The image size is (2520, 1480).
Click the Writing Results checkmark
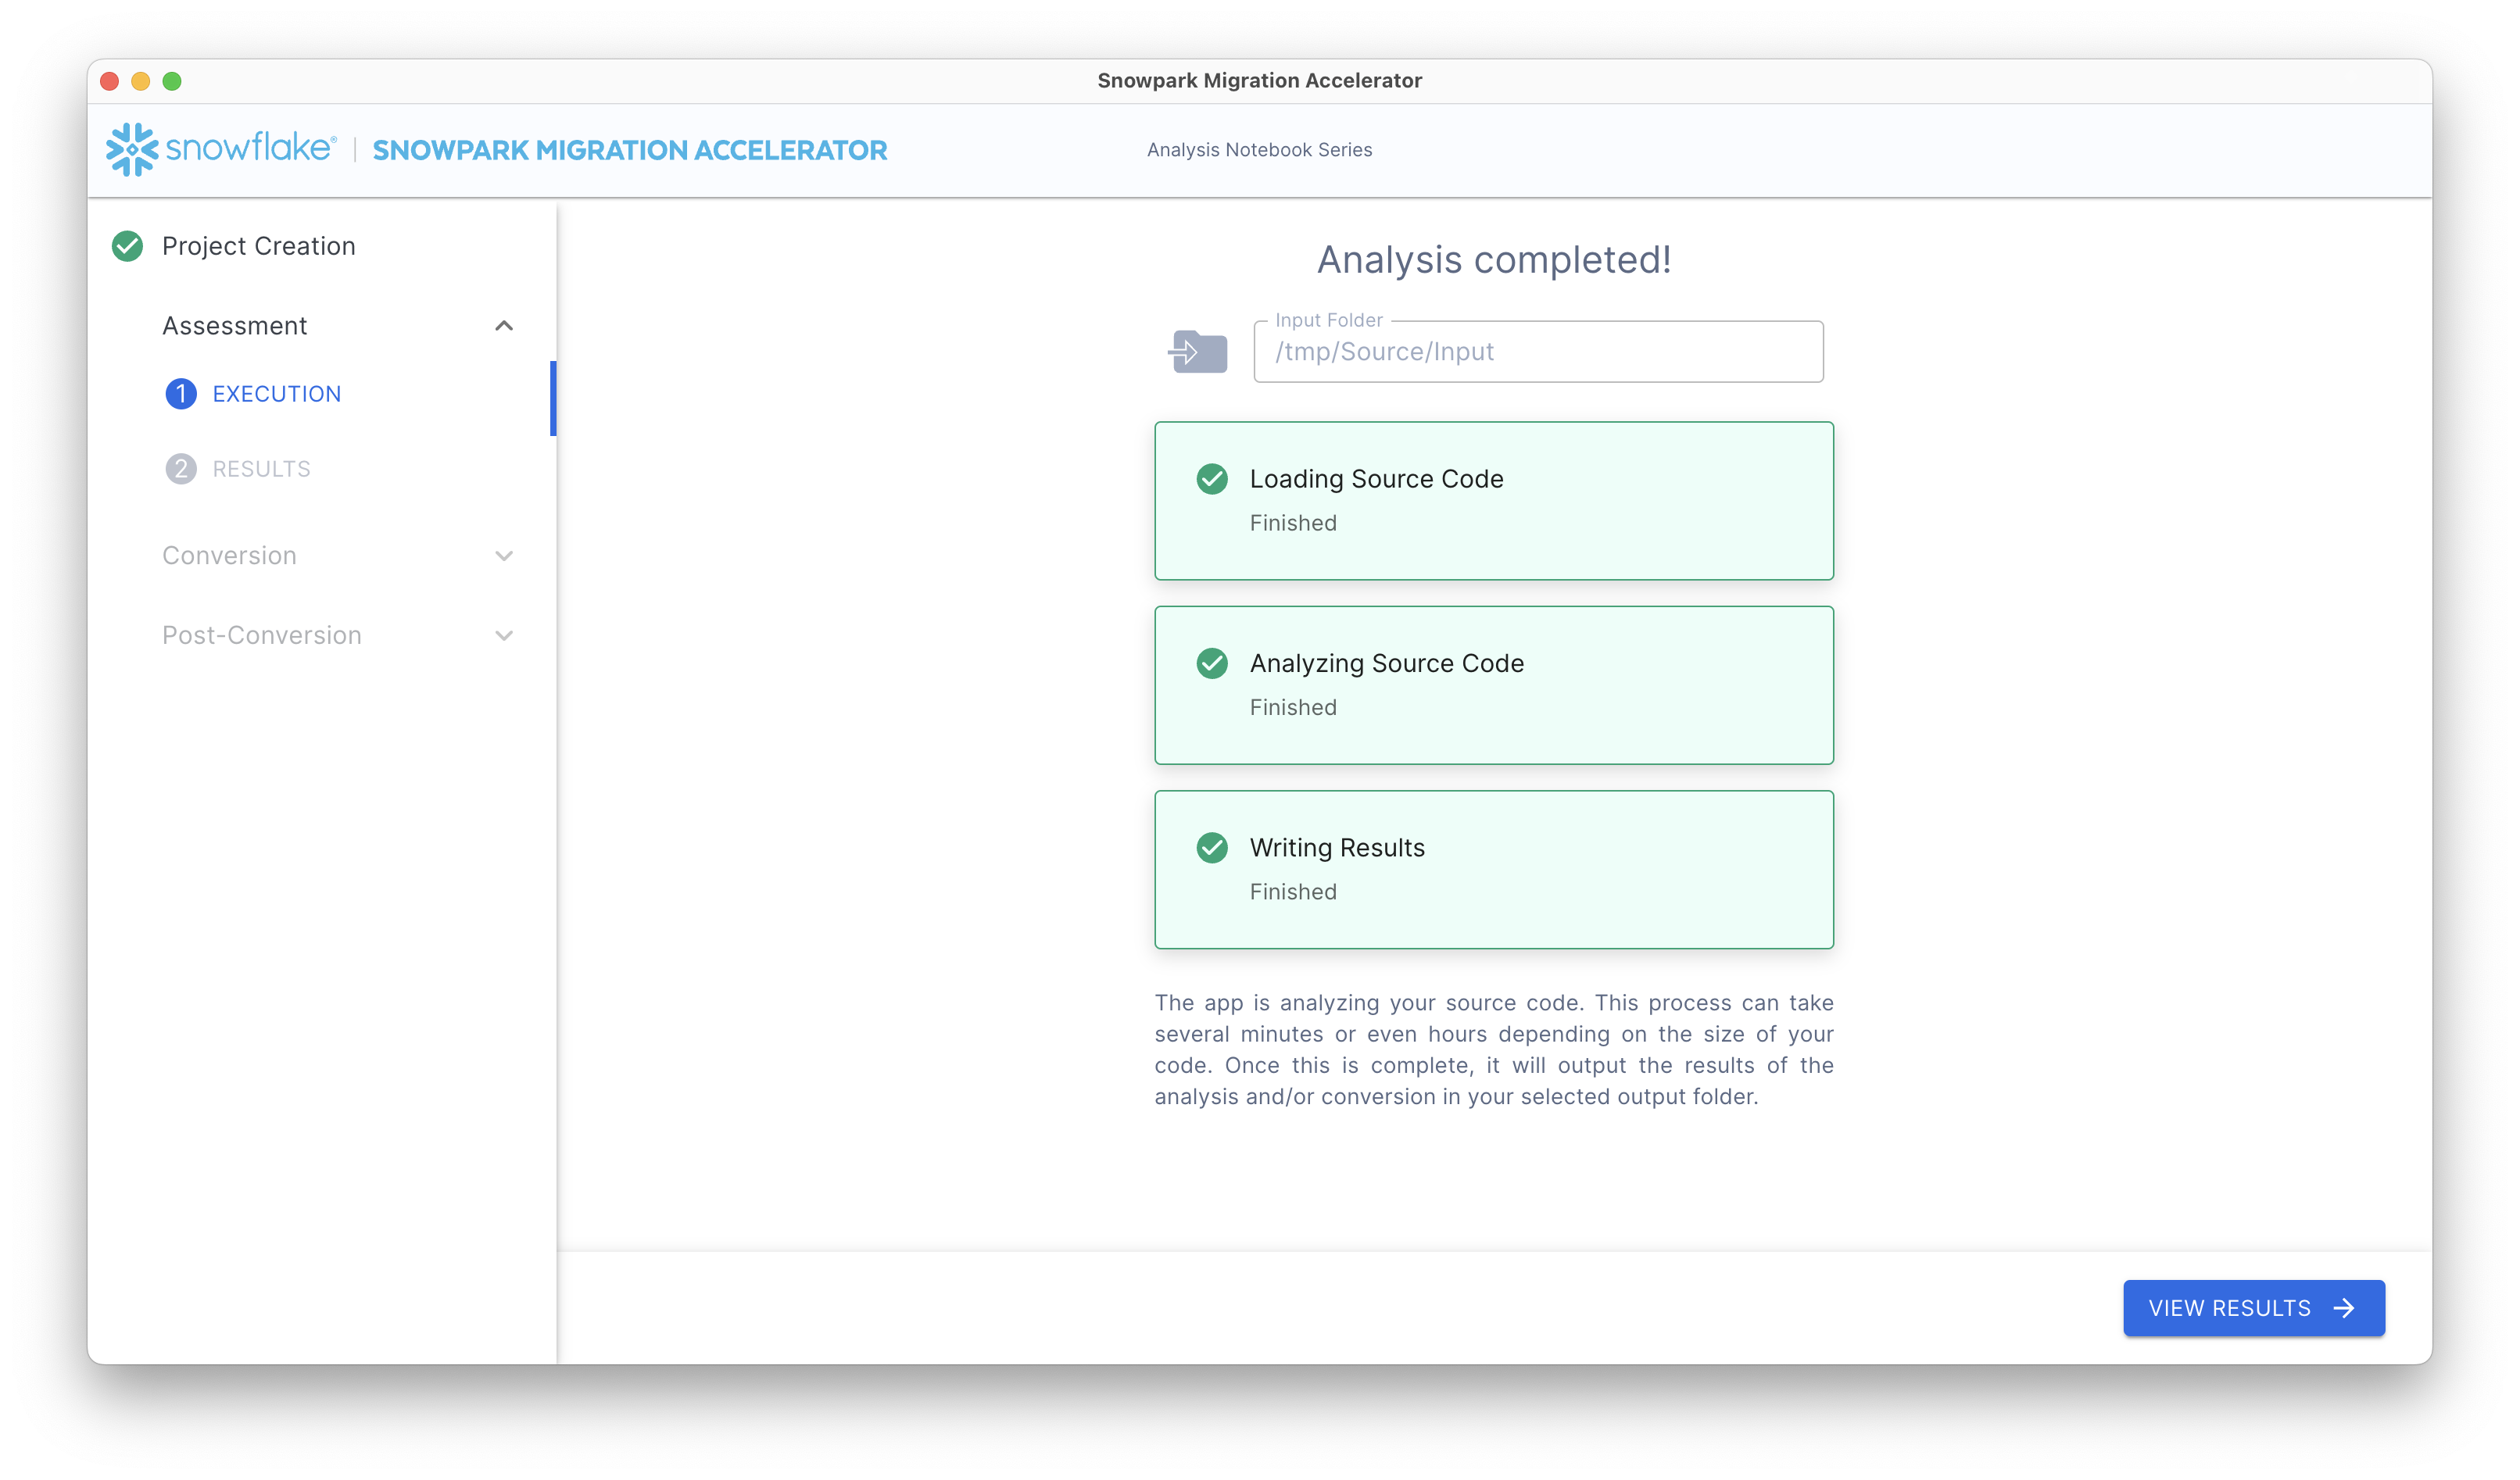tap(1213, 848)
